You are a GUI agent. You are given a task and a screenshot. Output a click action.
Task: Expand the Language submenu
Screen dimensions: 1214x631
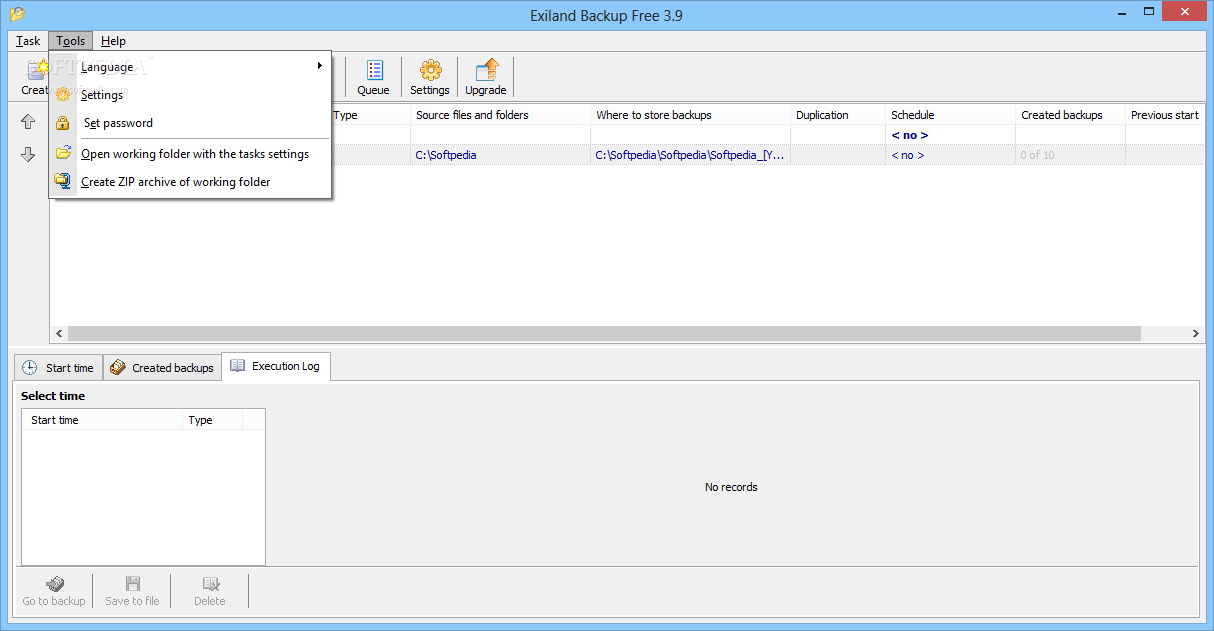pyautogui.click(x=190, y=67)
